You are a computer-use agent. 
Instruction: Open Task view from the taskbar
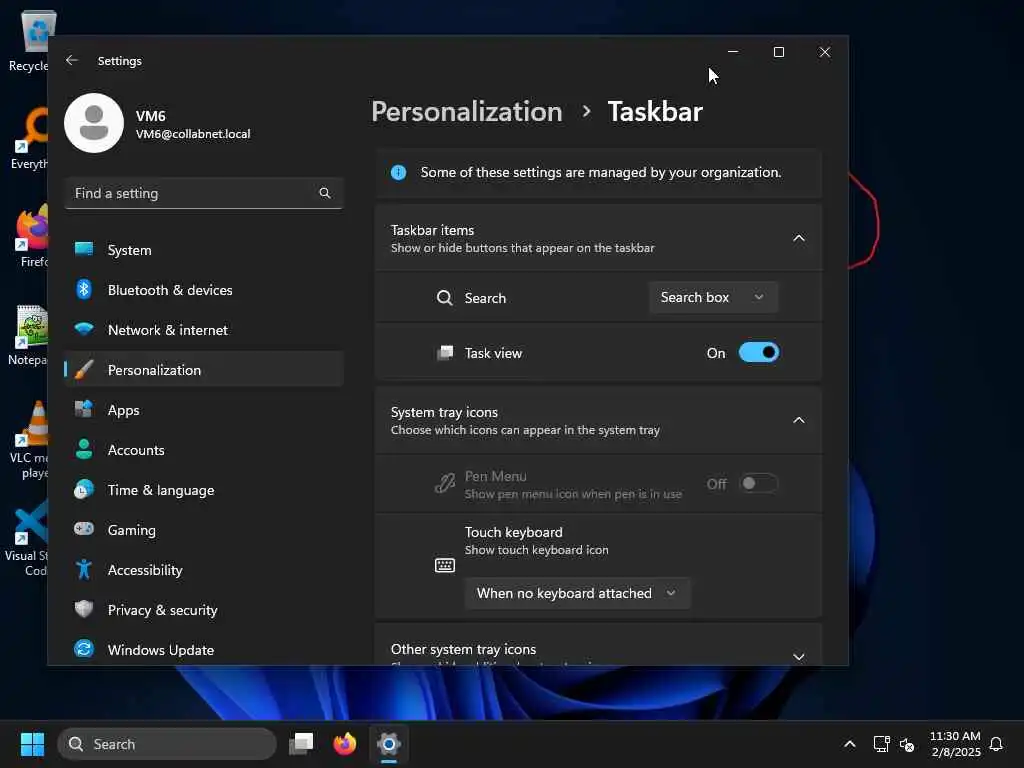click(x=301, y=744)
